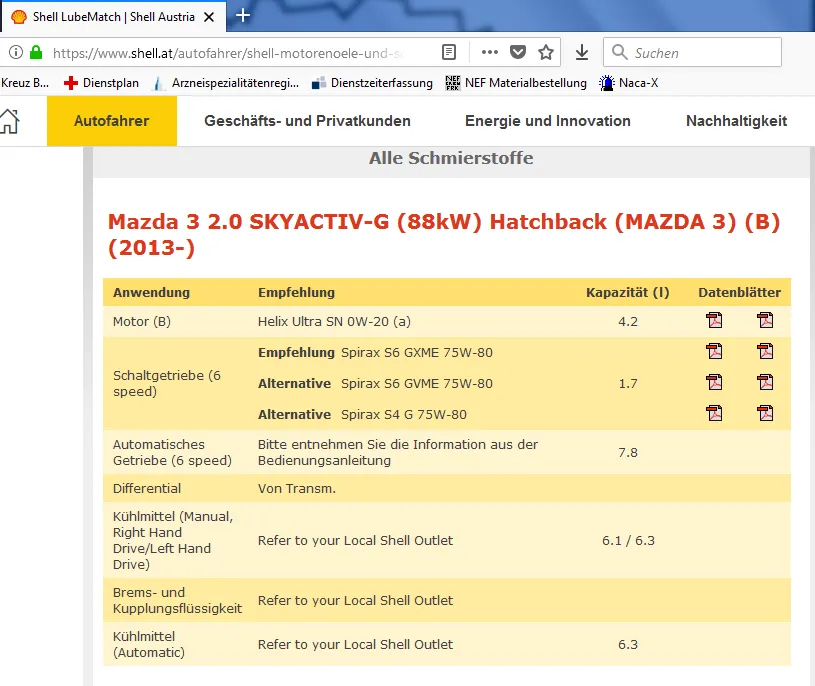Click Spirax S4 G 75W-80 alternative
This screenshot has height=686, width=815.
[x=404, y=415]
